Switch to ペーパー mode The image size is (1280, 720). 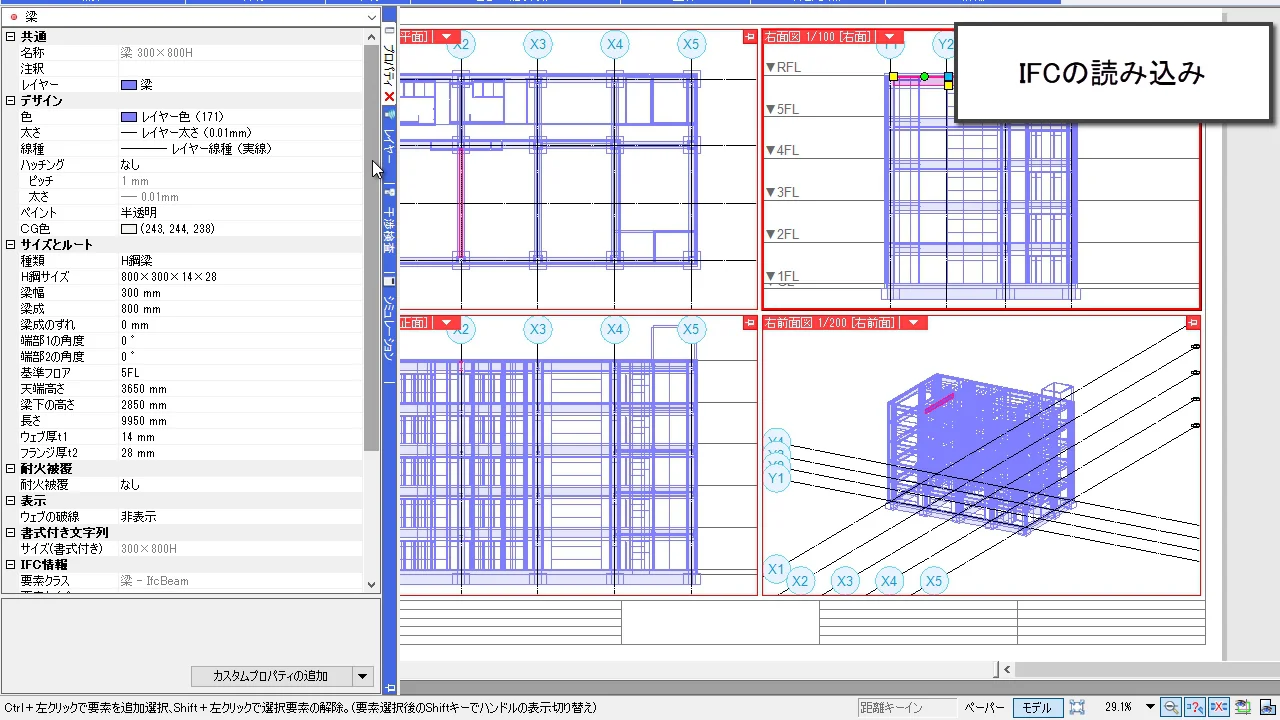pyautogui.click(x=984, y=707)
